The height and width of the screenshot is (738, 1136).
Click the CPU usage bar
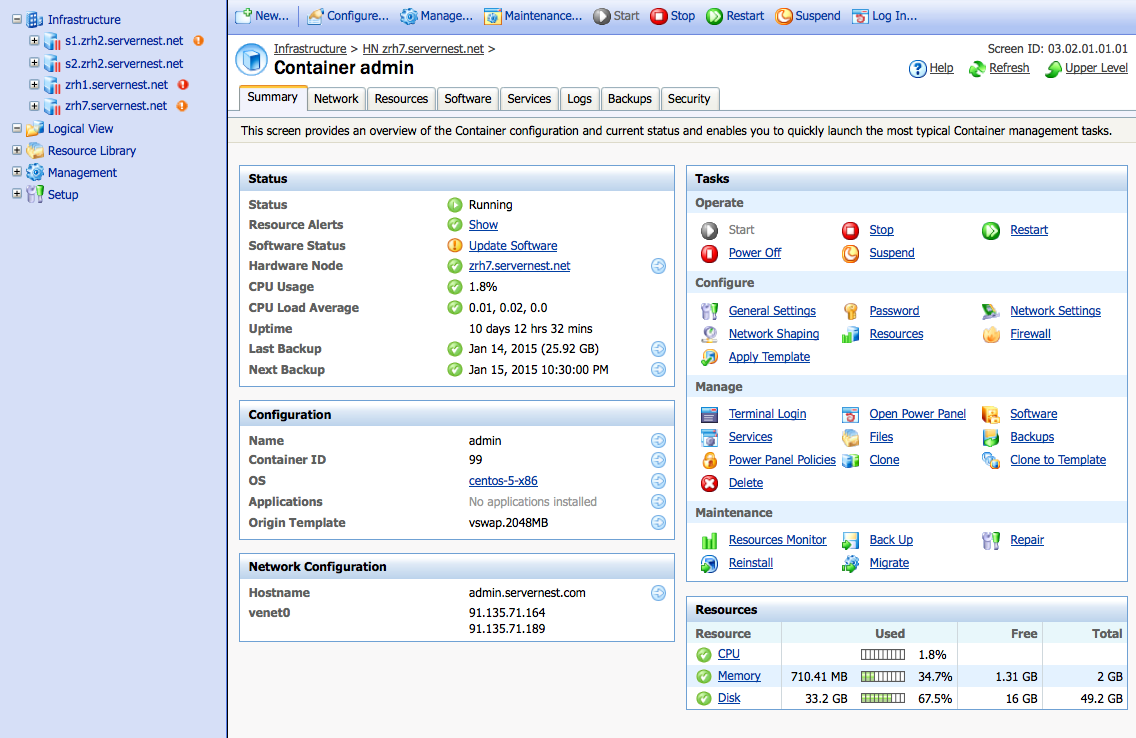[x=882, y=655]
